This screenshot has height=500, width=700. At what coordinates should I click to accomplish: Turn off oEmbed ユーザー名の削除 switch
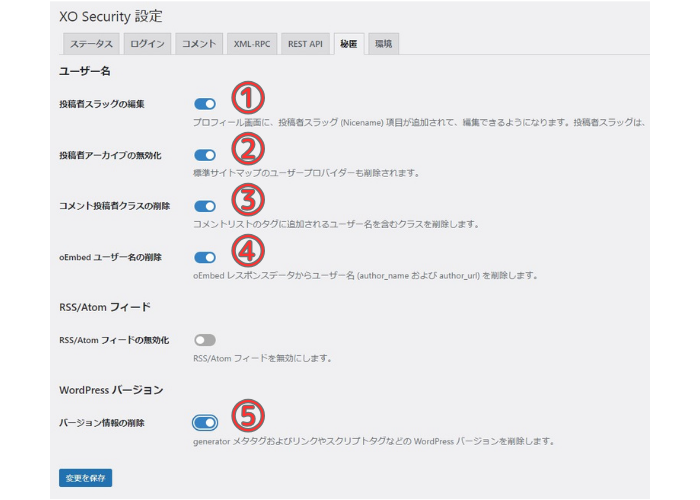205,258
